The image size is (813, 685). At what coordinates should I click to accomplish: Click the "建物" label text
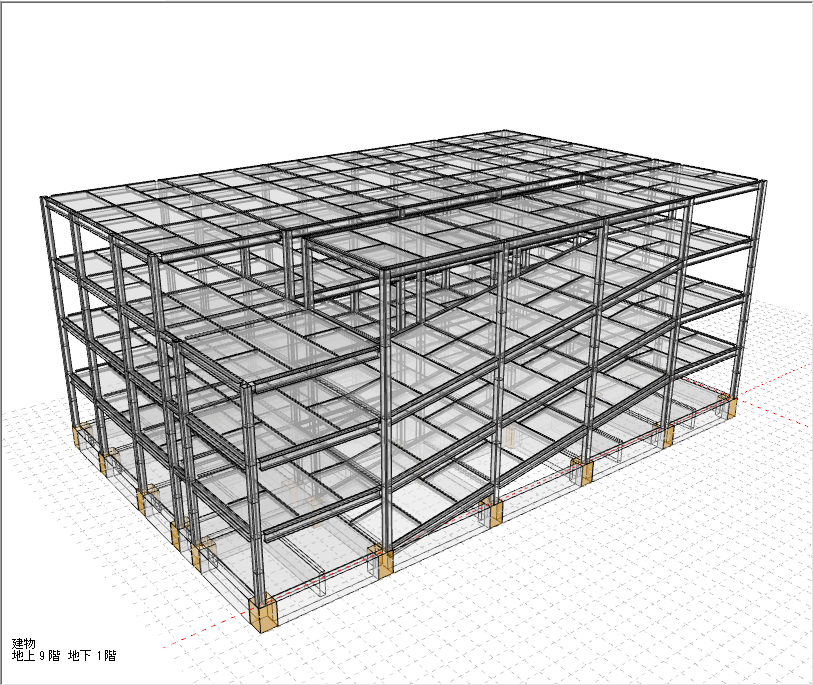coord(23,644)
